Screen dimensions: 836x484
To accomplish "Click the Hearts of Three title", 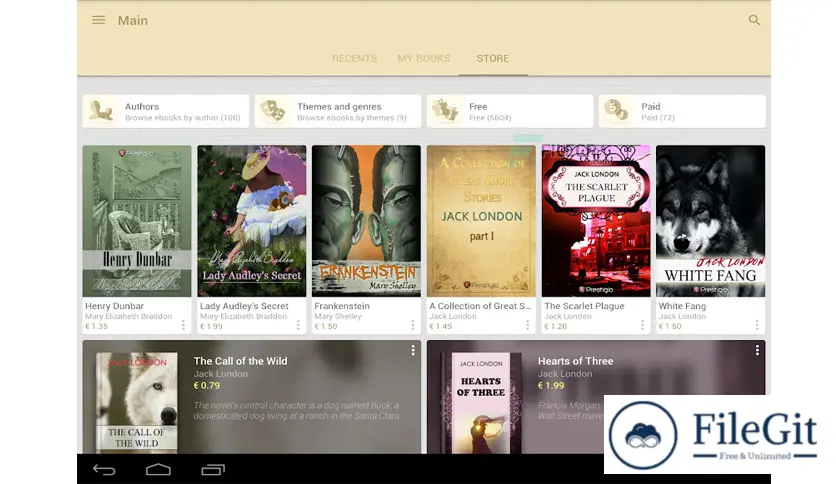I will coord(575,361).
